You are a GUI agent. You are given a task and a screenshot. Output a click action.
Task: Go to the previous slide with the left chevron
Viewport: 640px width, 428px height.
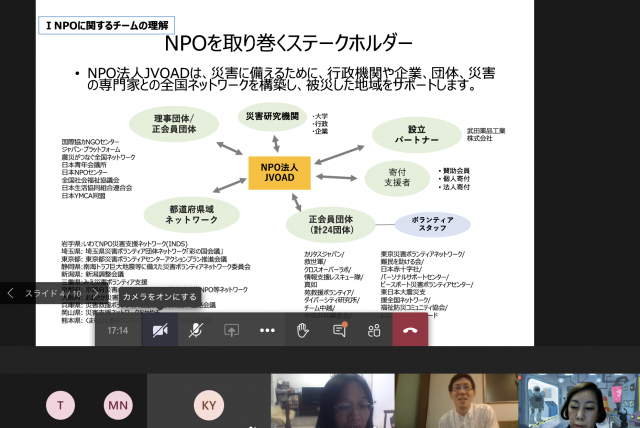11,293
